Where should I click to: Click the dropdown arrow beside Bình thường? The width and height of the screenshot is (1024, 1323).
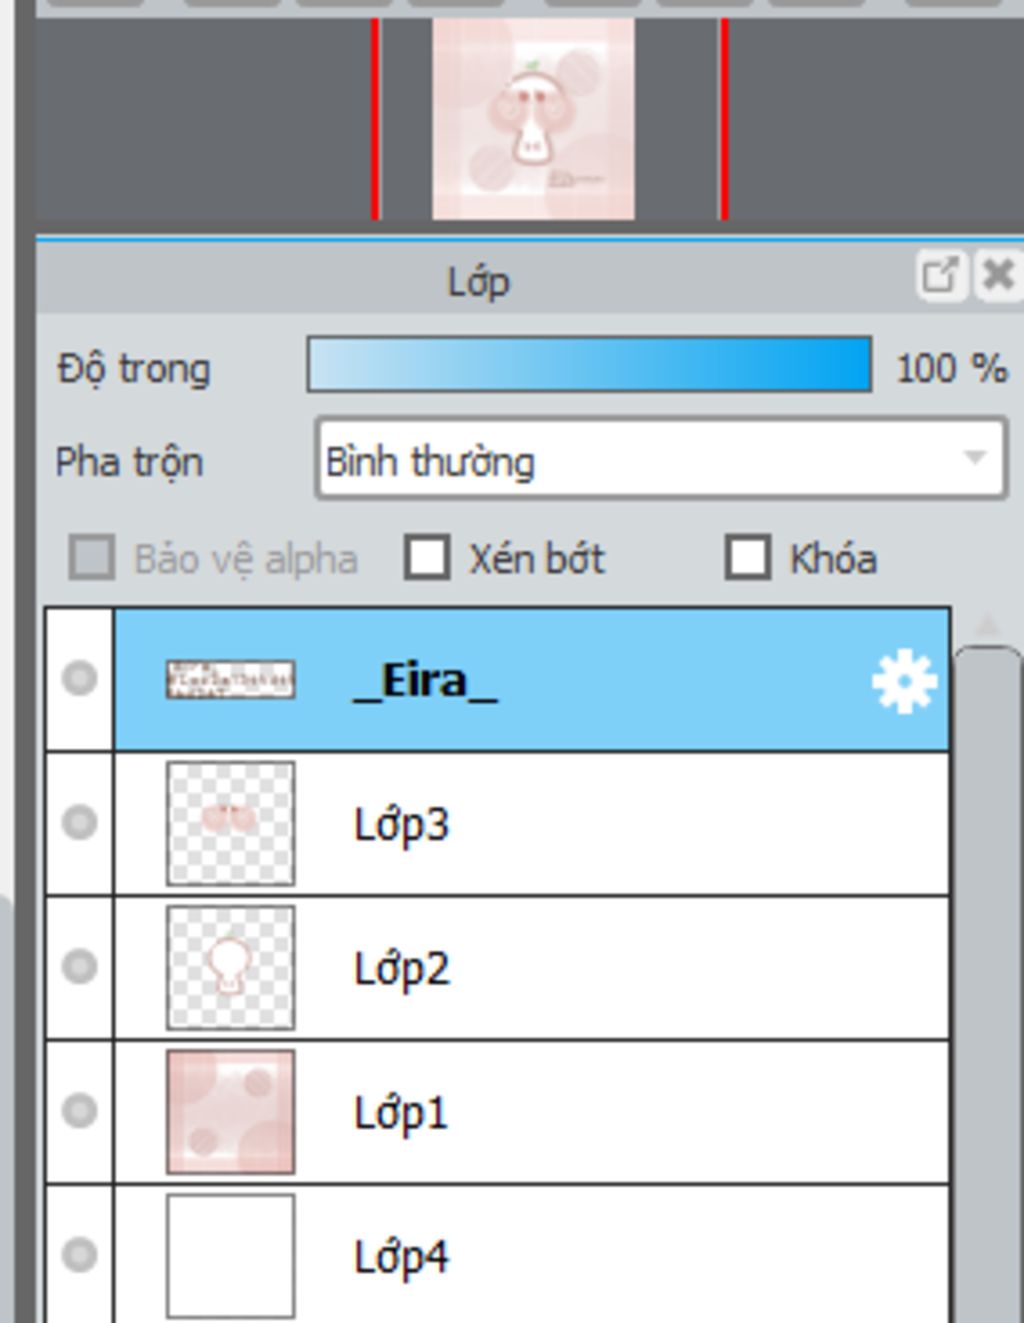[974, 458]
